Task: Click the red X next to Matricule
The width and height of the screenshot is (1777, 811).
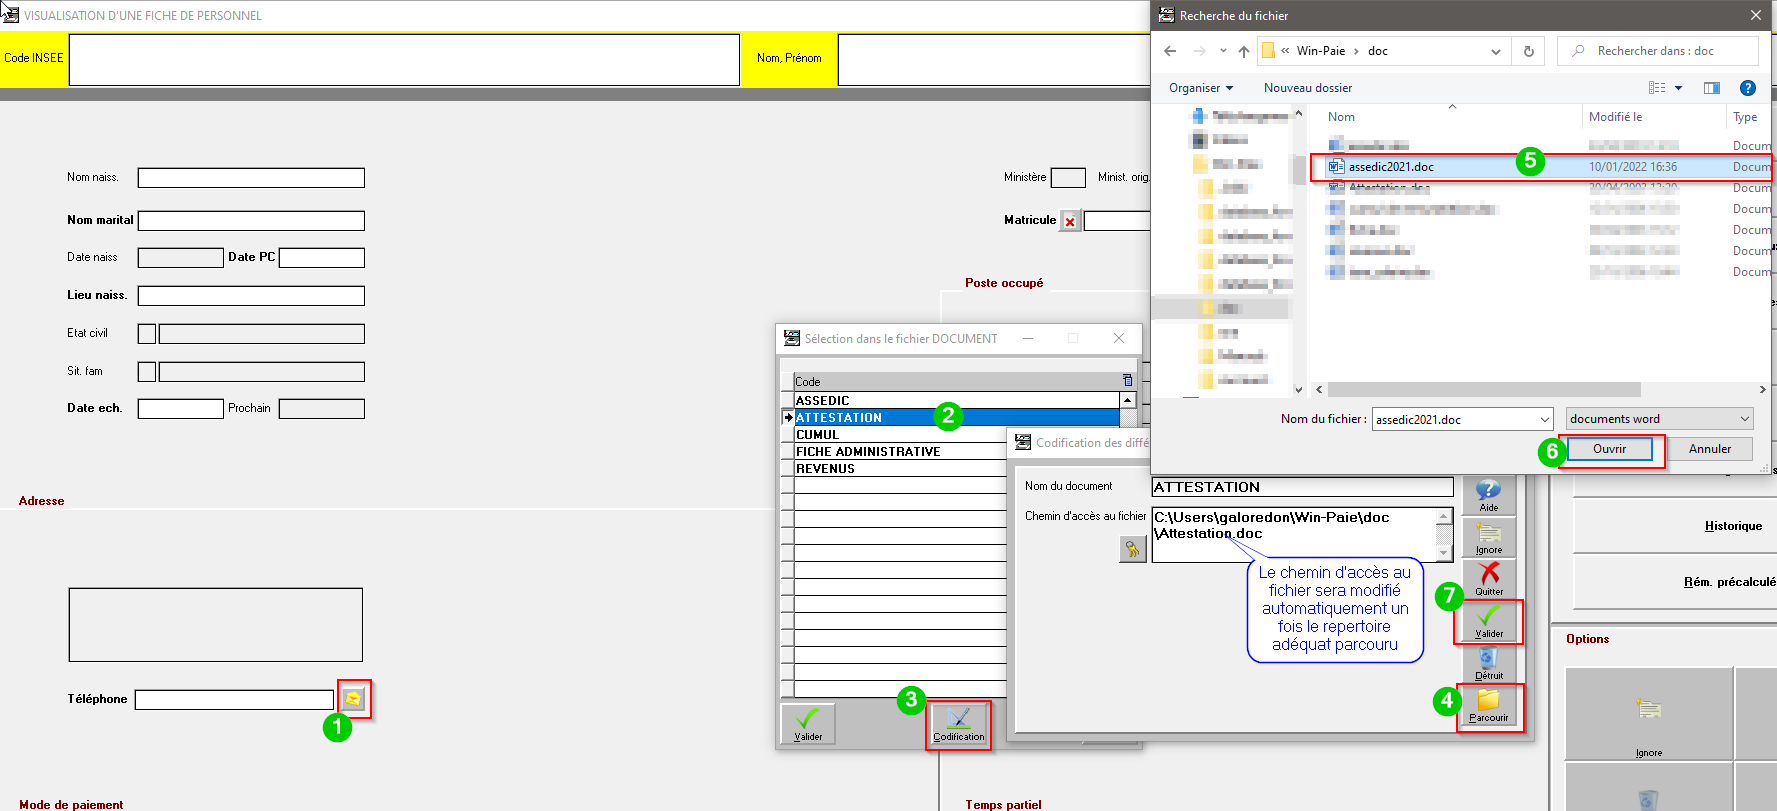Action: click(x=1070, y=221)
